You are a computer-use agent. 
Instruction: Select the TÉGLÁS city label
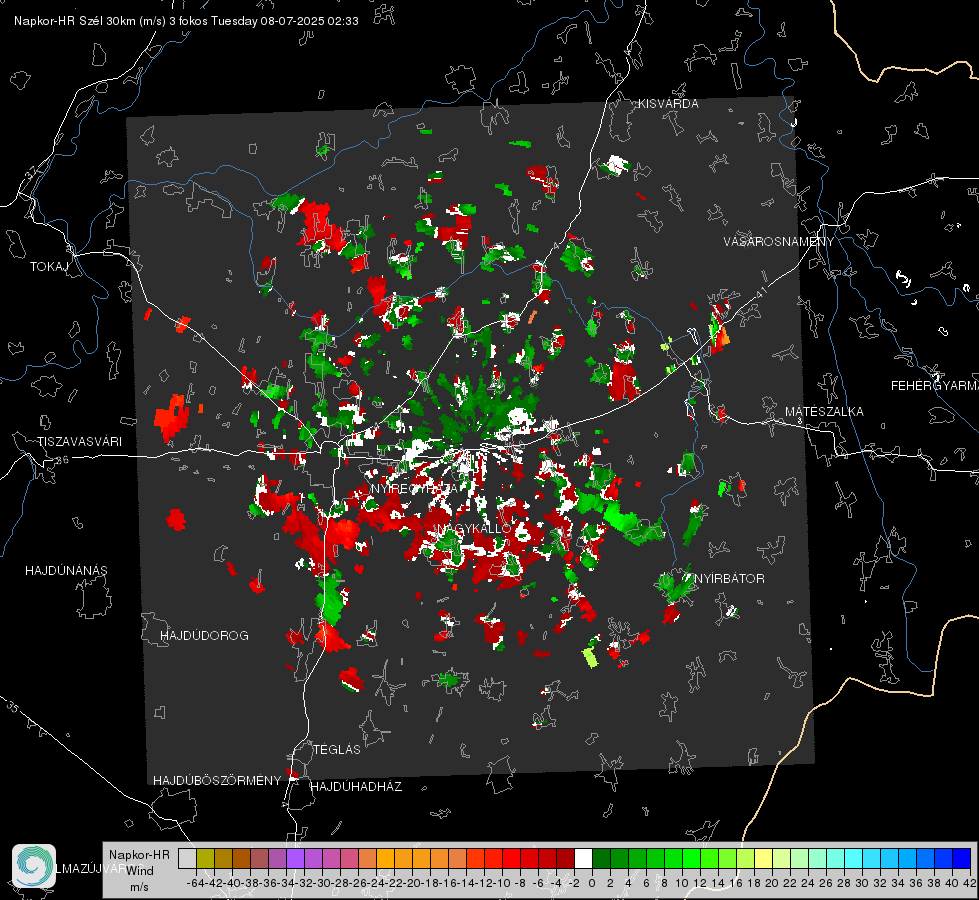[337, 750]
